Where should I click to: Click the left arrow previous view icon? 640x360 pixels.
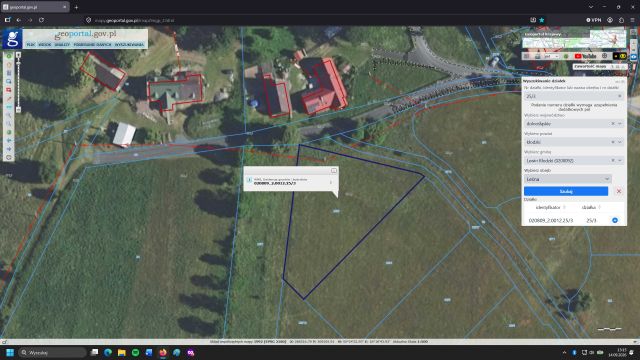pos(9,140)
